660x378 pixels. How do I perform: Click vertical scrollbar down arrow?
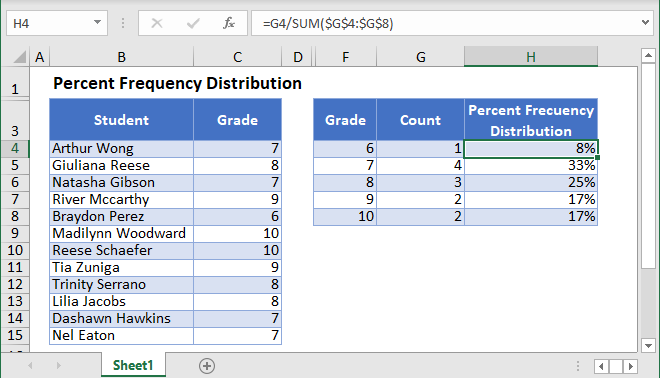point(648,346)
